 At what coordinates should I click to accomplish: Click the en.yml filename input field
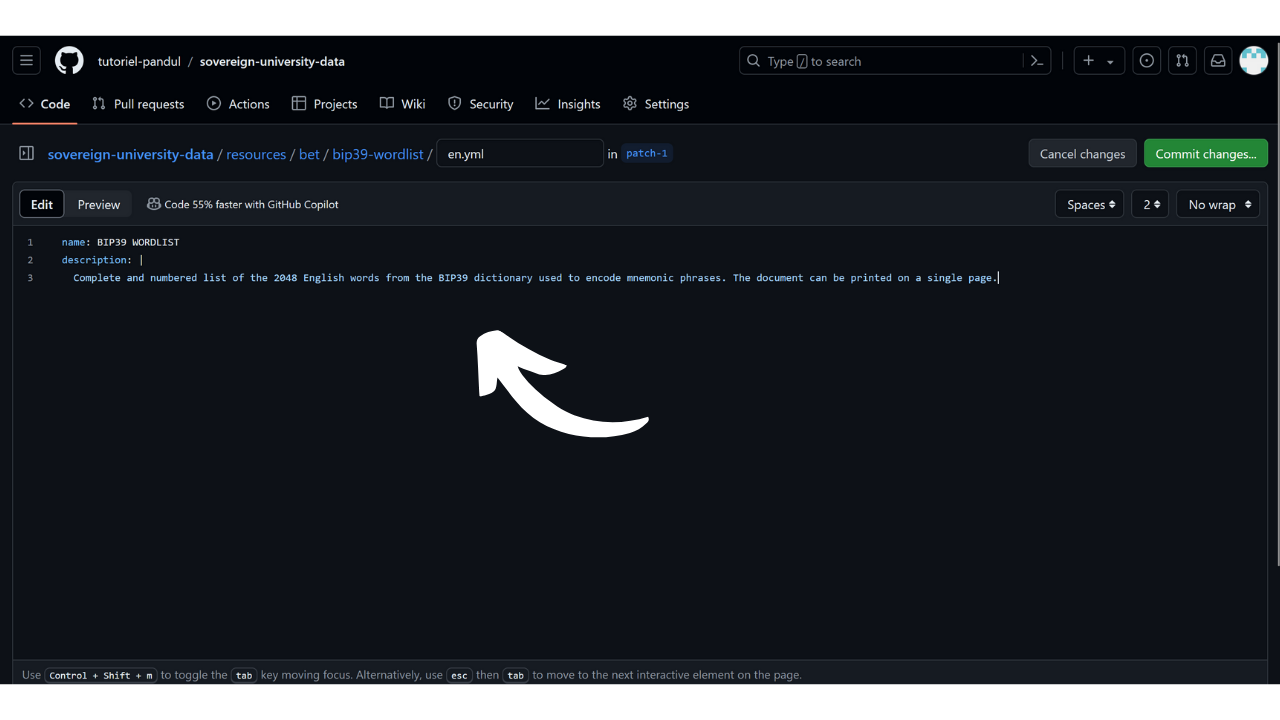click(x=520, y=154)
